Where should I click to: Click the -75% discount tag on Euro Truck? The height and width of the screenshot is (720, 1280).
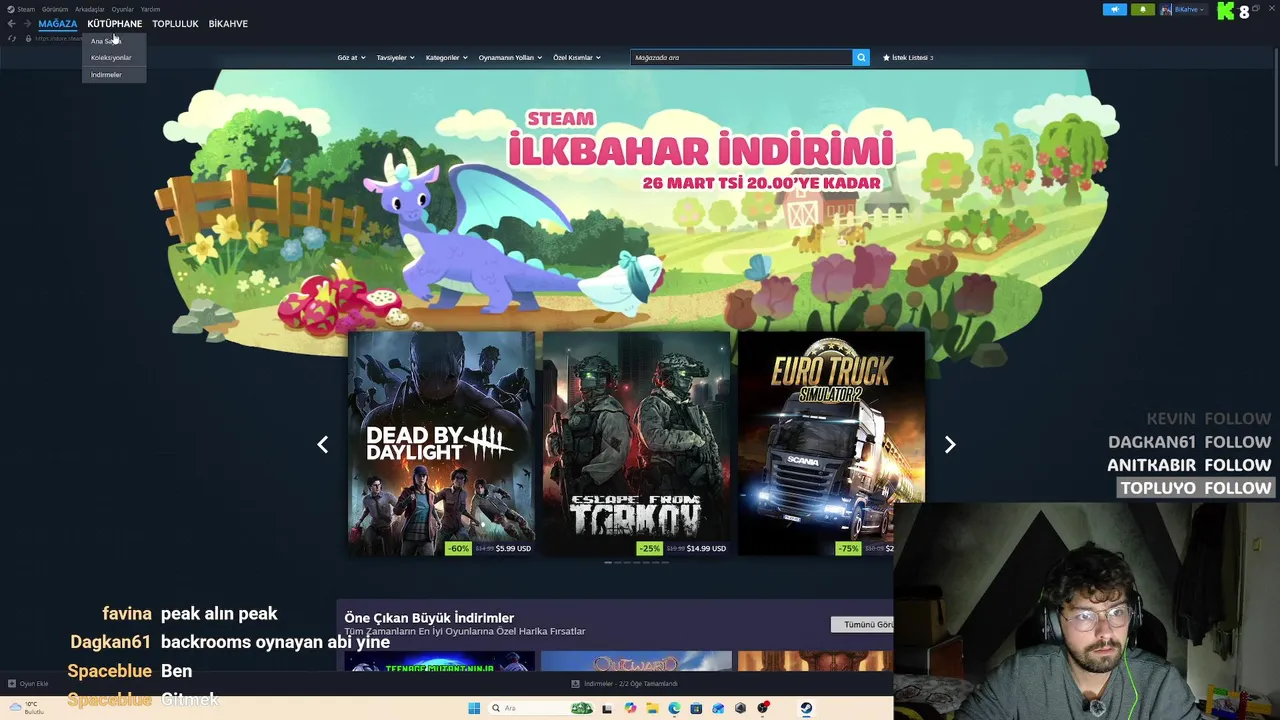pos(848,548)
